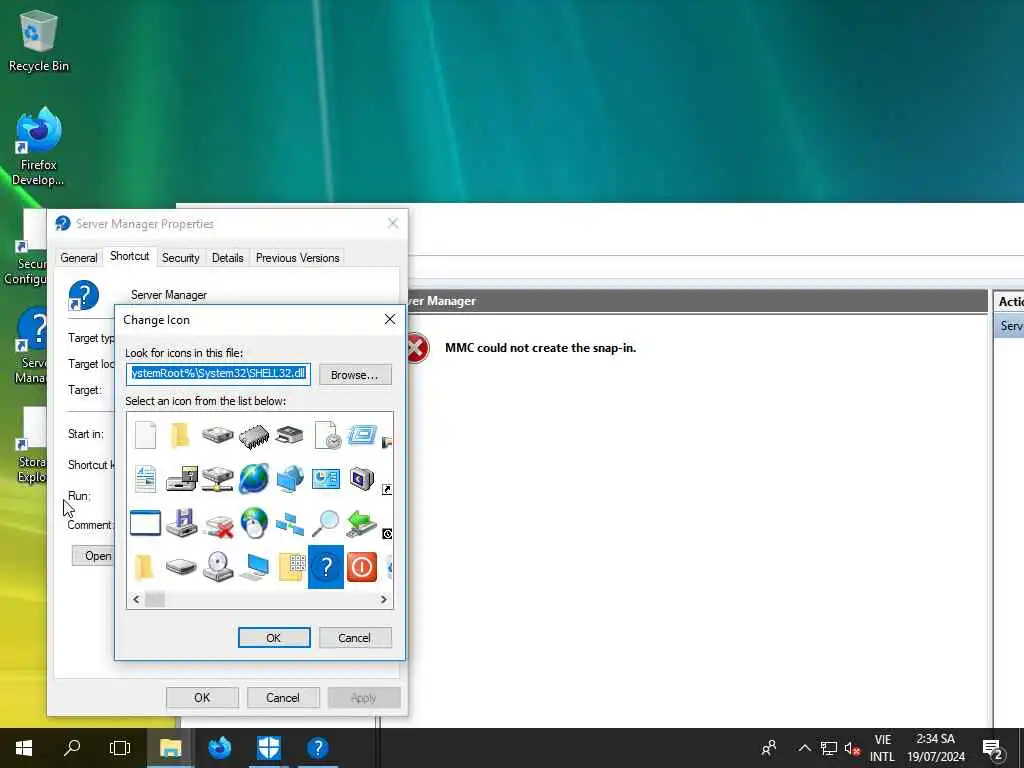Click the icon list scroll-right arrow

(x=383, y=600)
